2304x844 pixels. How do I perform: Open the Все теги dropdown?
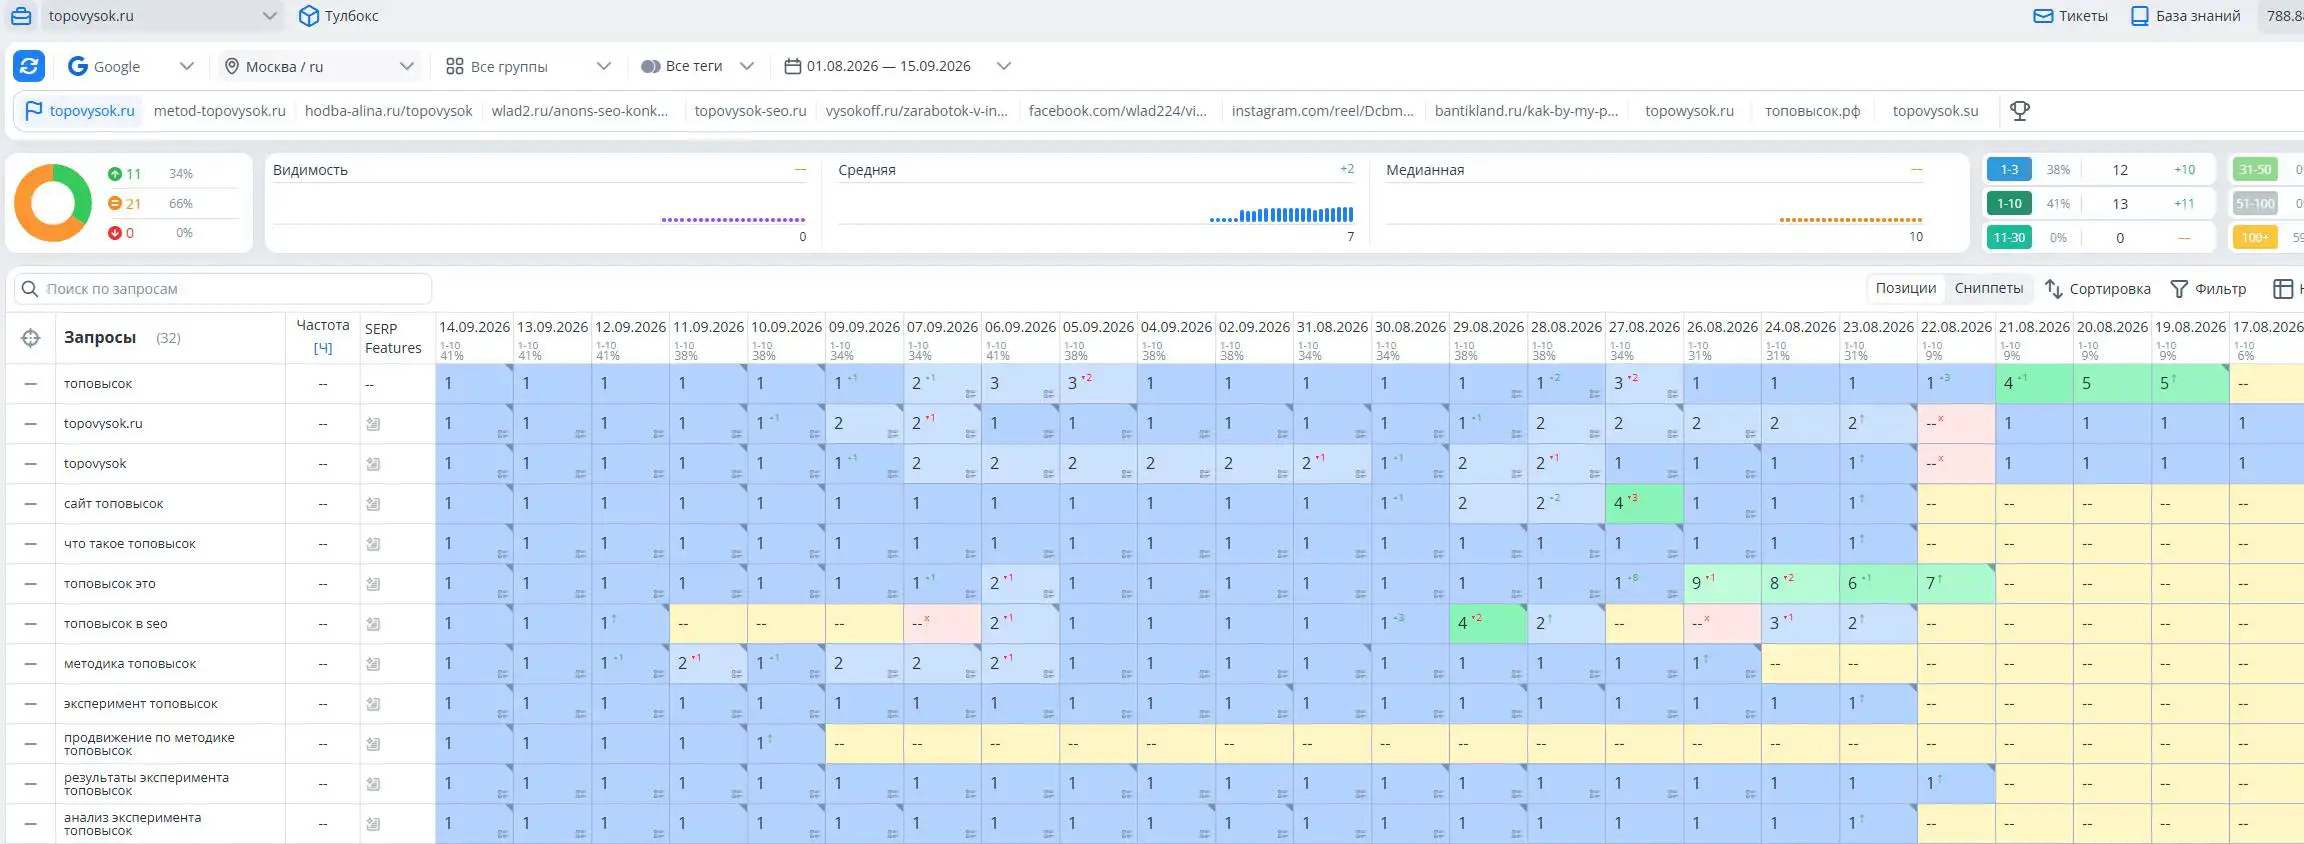click(697, 66)
